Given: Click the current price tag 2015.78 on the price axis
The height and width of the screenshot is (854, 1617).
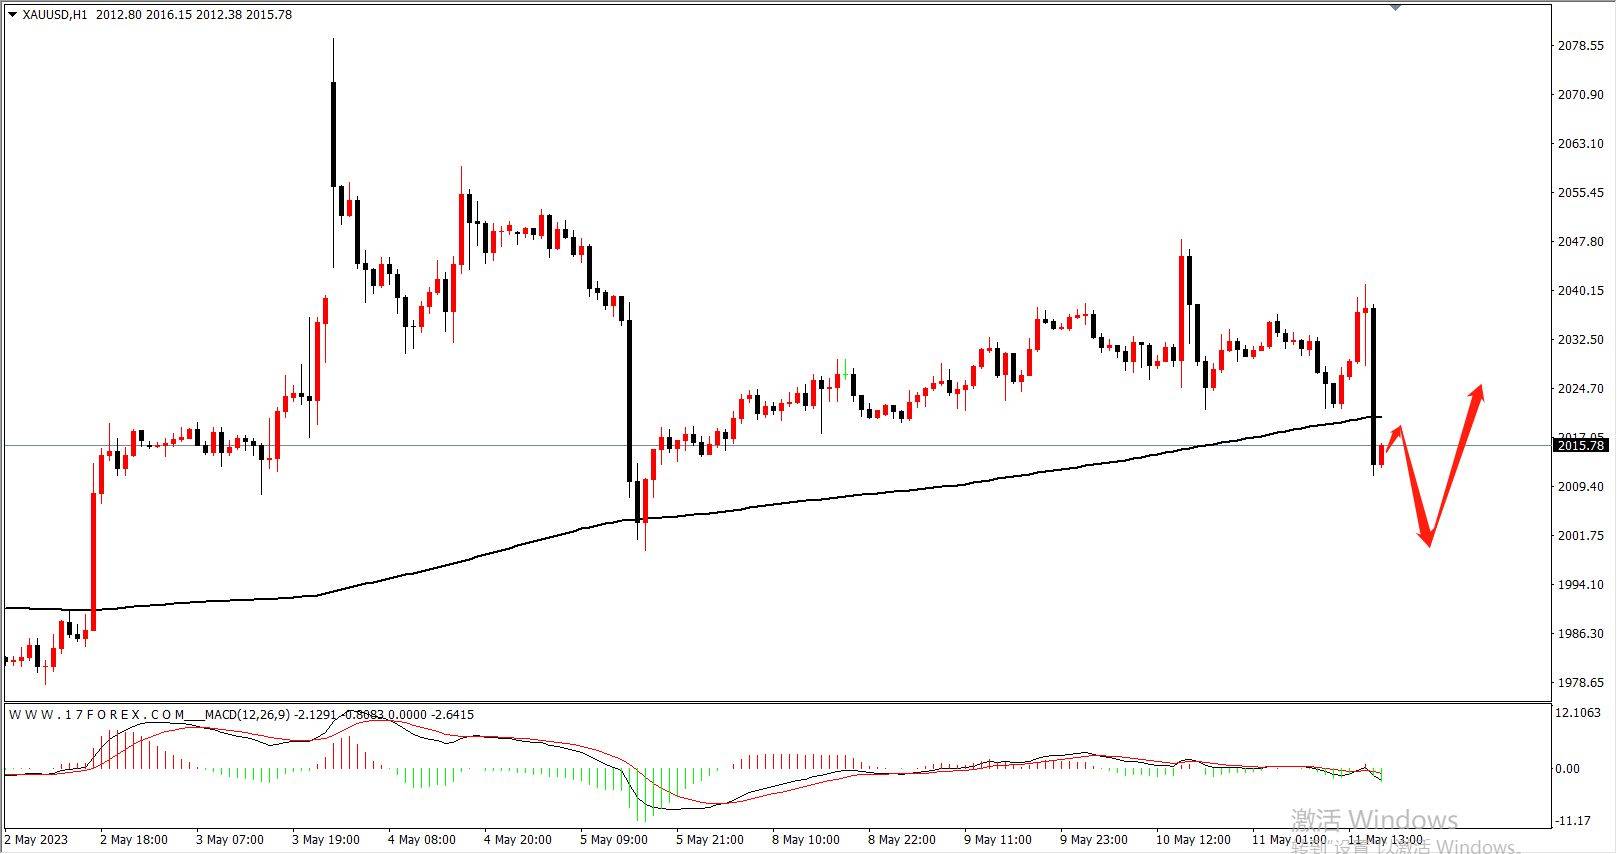Looking at the screenshot, I should (1582, 445).
